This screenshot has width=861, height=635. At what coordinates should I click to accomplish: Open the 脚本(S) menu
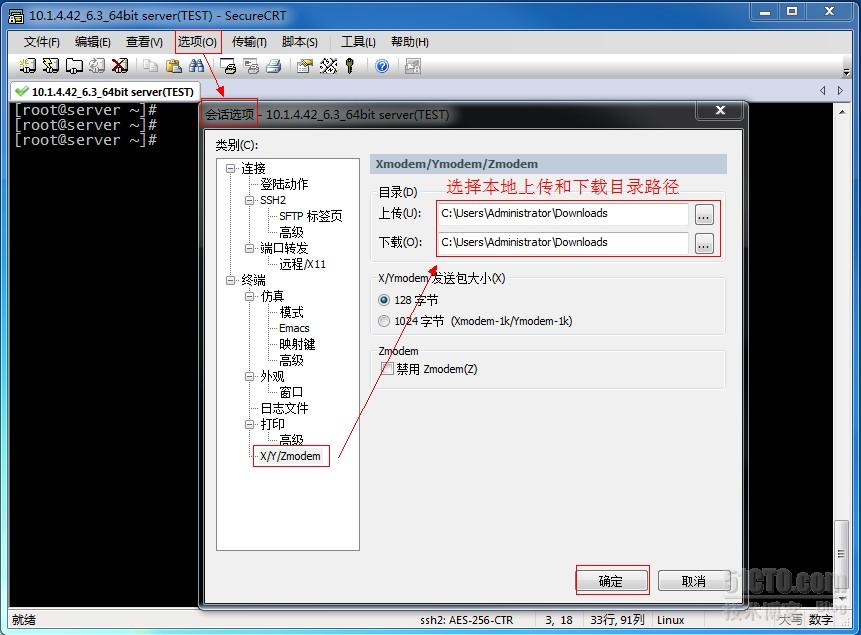tap(299, 42)
